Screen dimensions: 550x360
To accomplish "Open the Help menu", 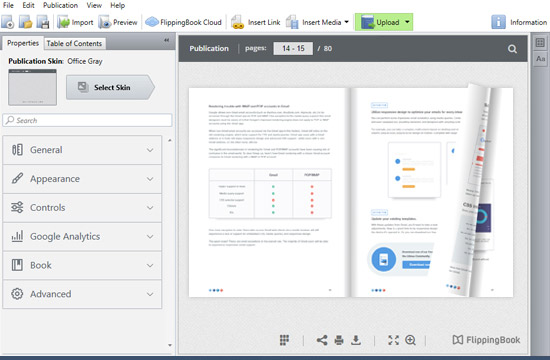I will (118, 5).
